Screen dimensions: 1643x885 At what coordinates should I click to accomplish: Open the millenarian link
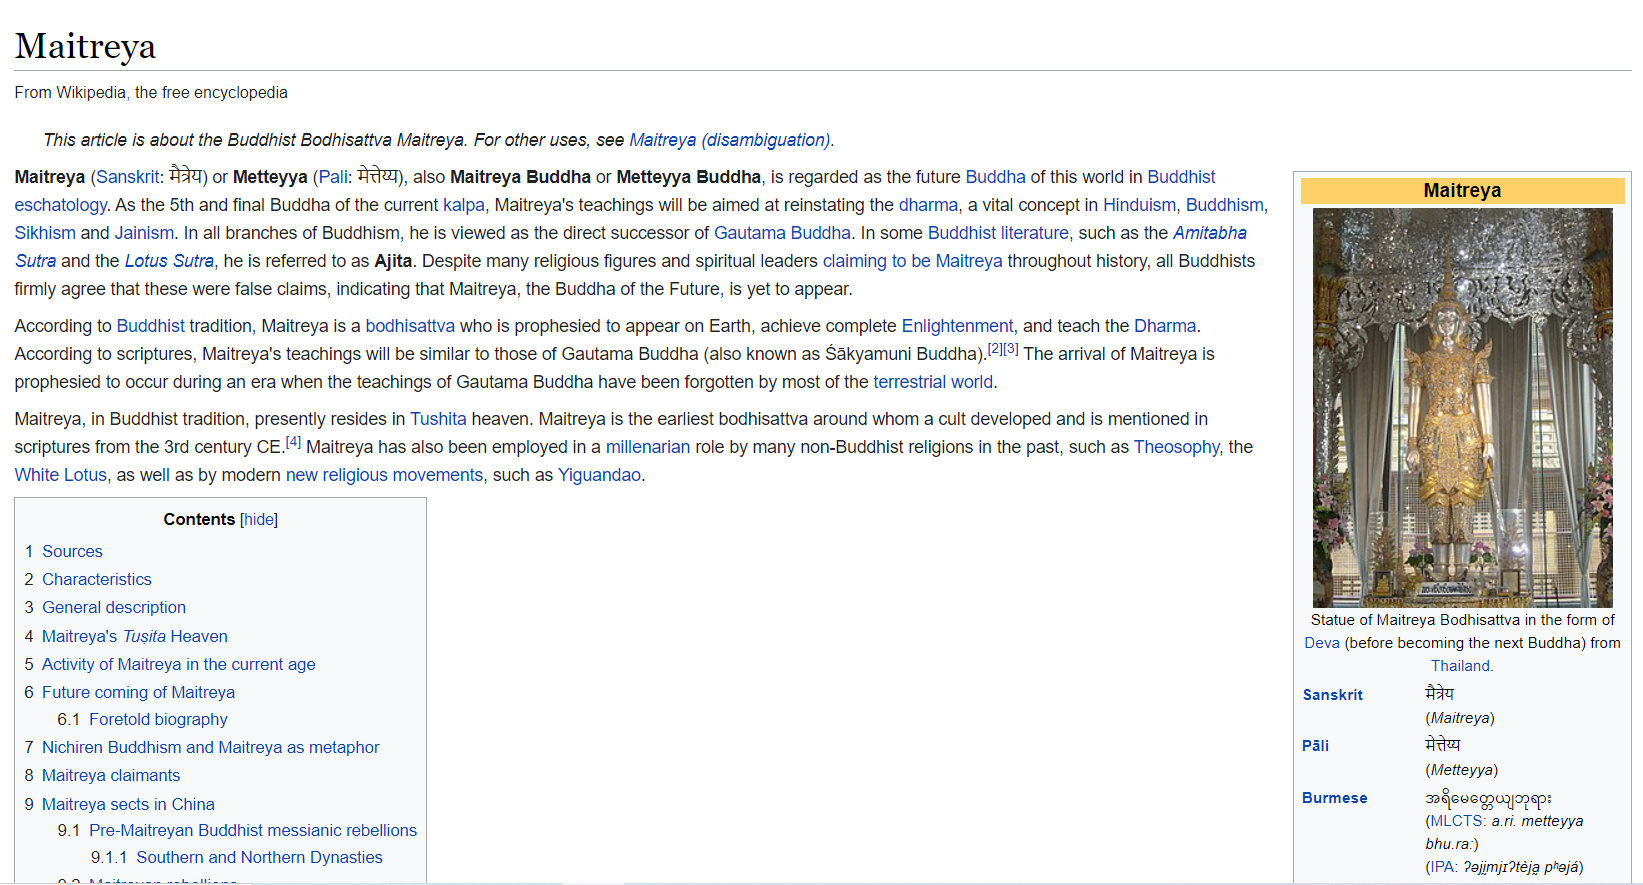pos(648,447)
